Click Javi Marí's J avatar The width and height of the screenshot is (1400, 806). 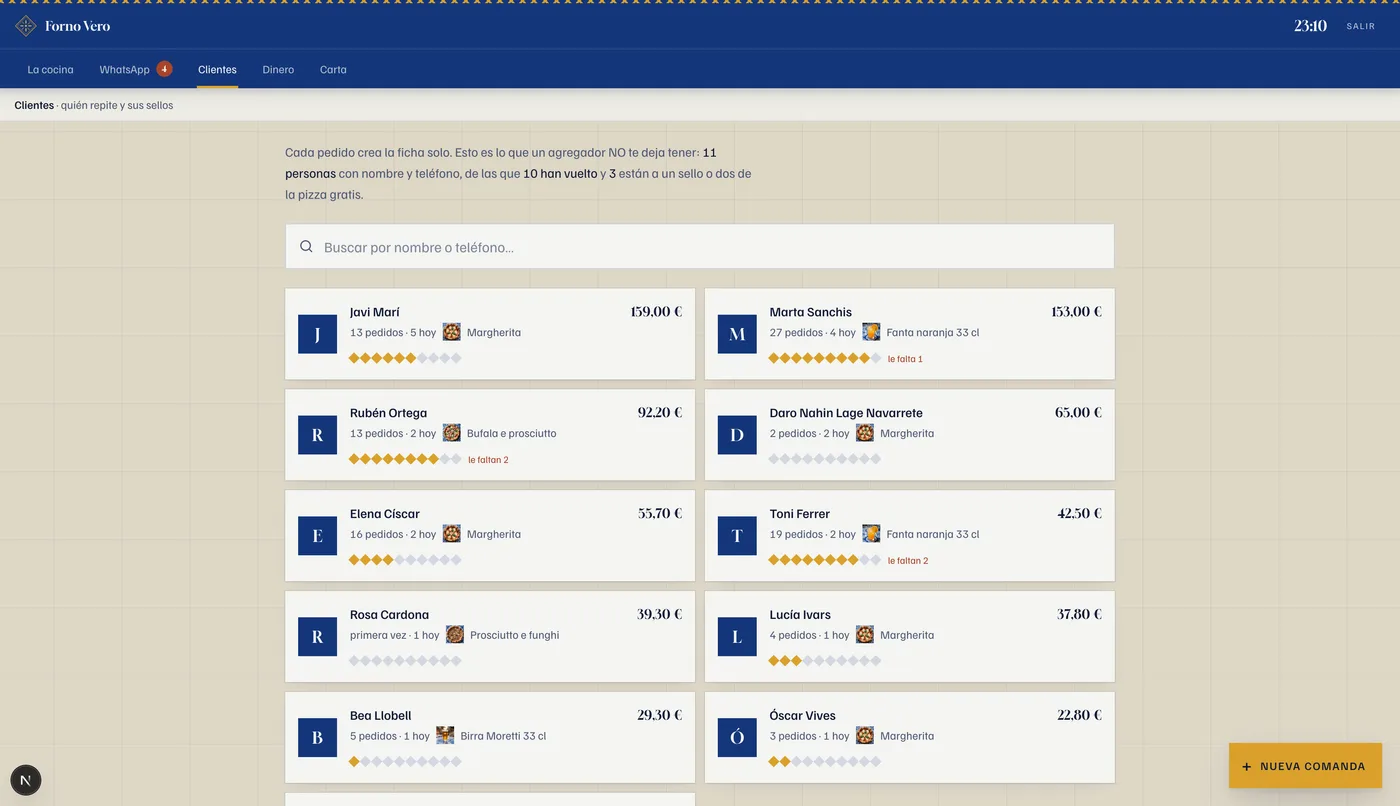coord(317,334)
